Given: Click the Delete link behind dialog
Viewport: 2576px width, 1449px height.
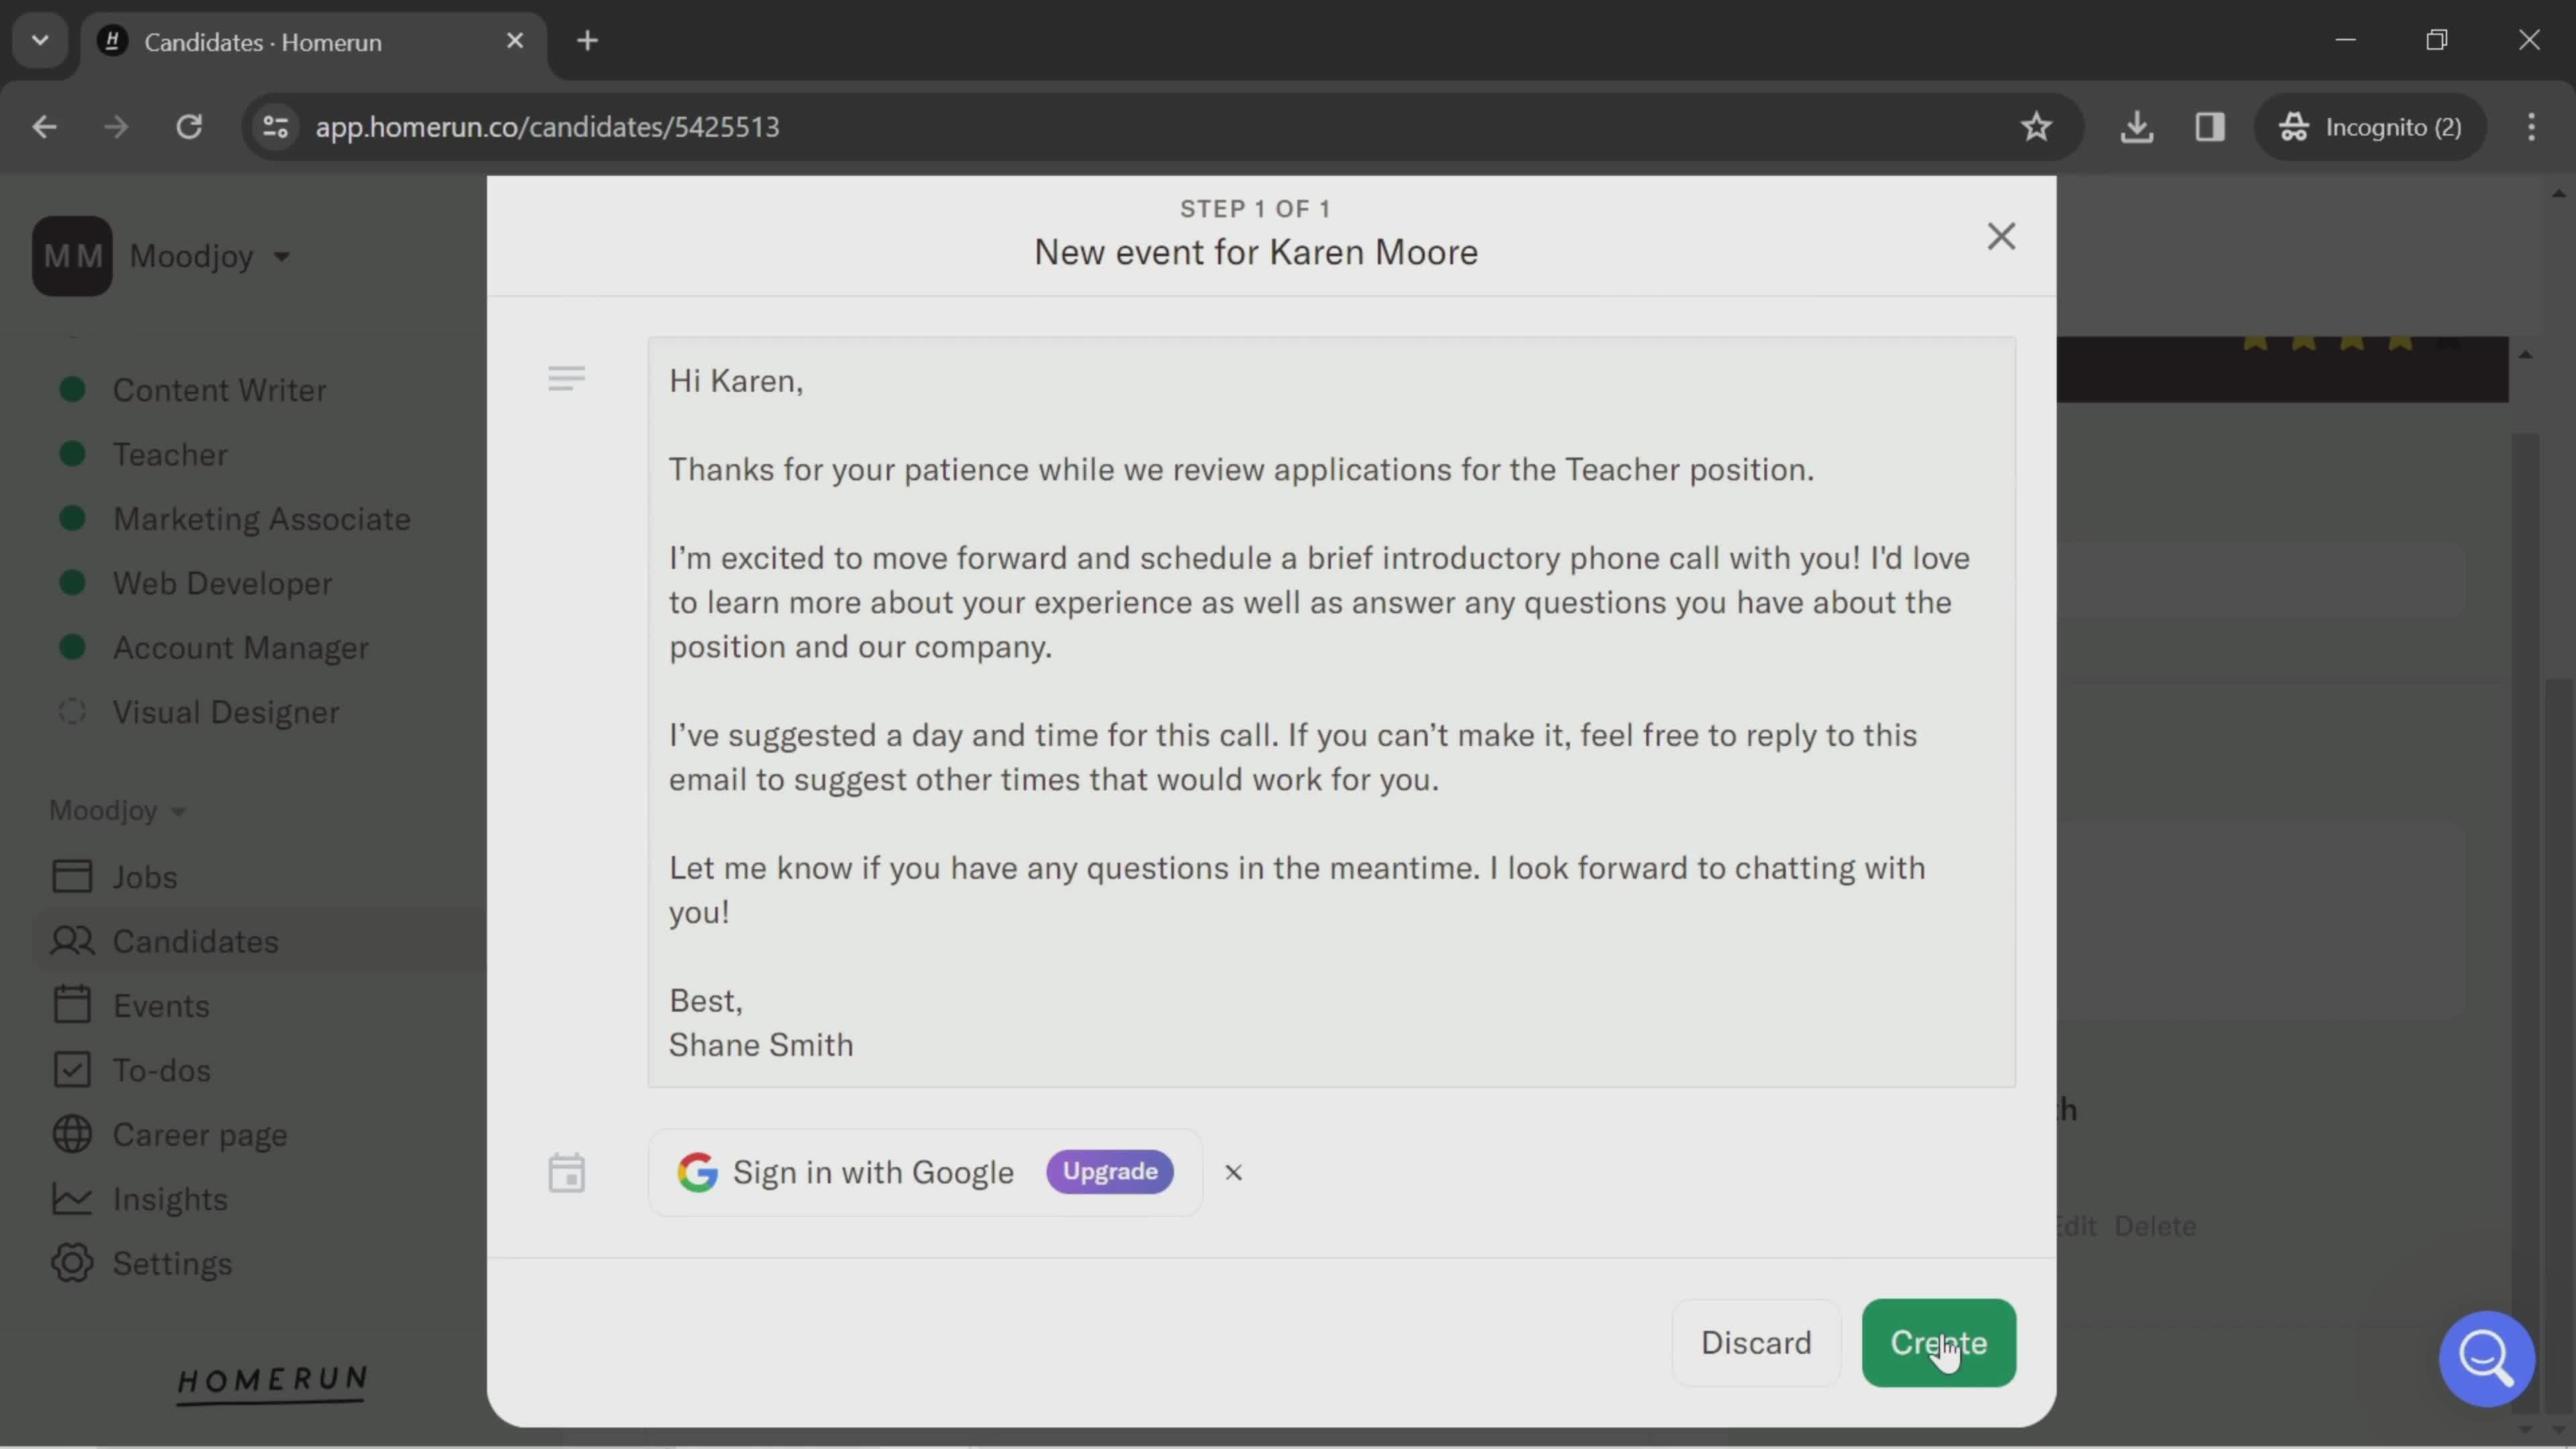Looking at the screenshot, I should [x=2155, y=1226].
